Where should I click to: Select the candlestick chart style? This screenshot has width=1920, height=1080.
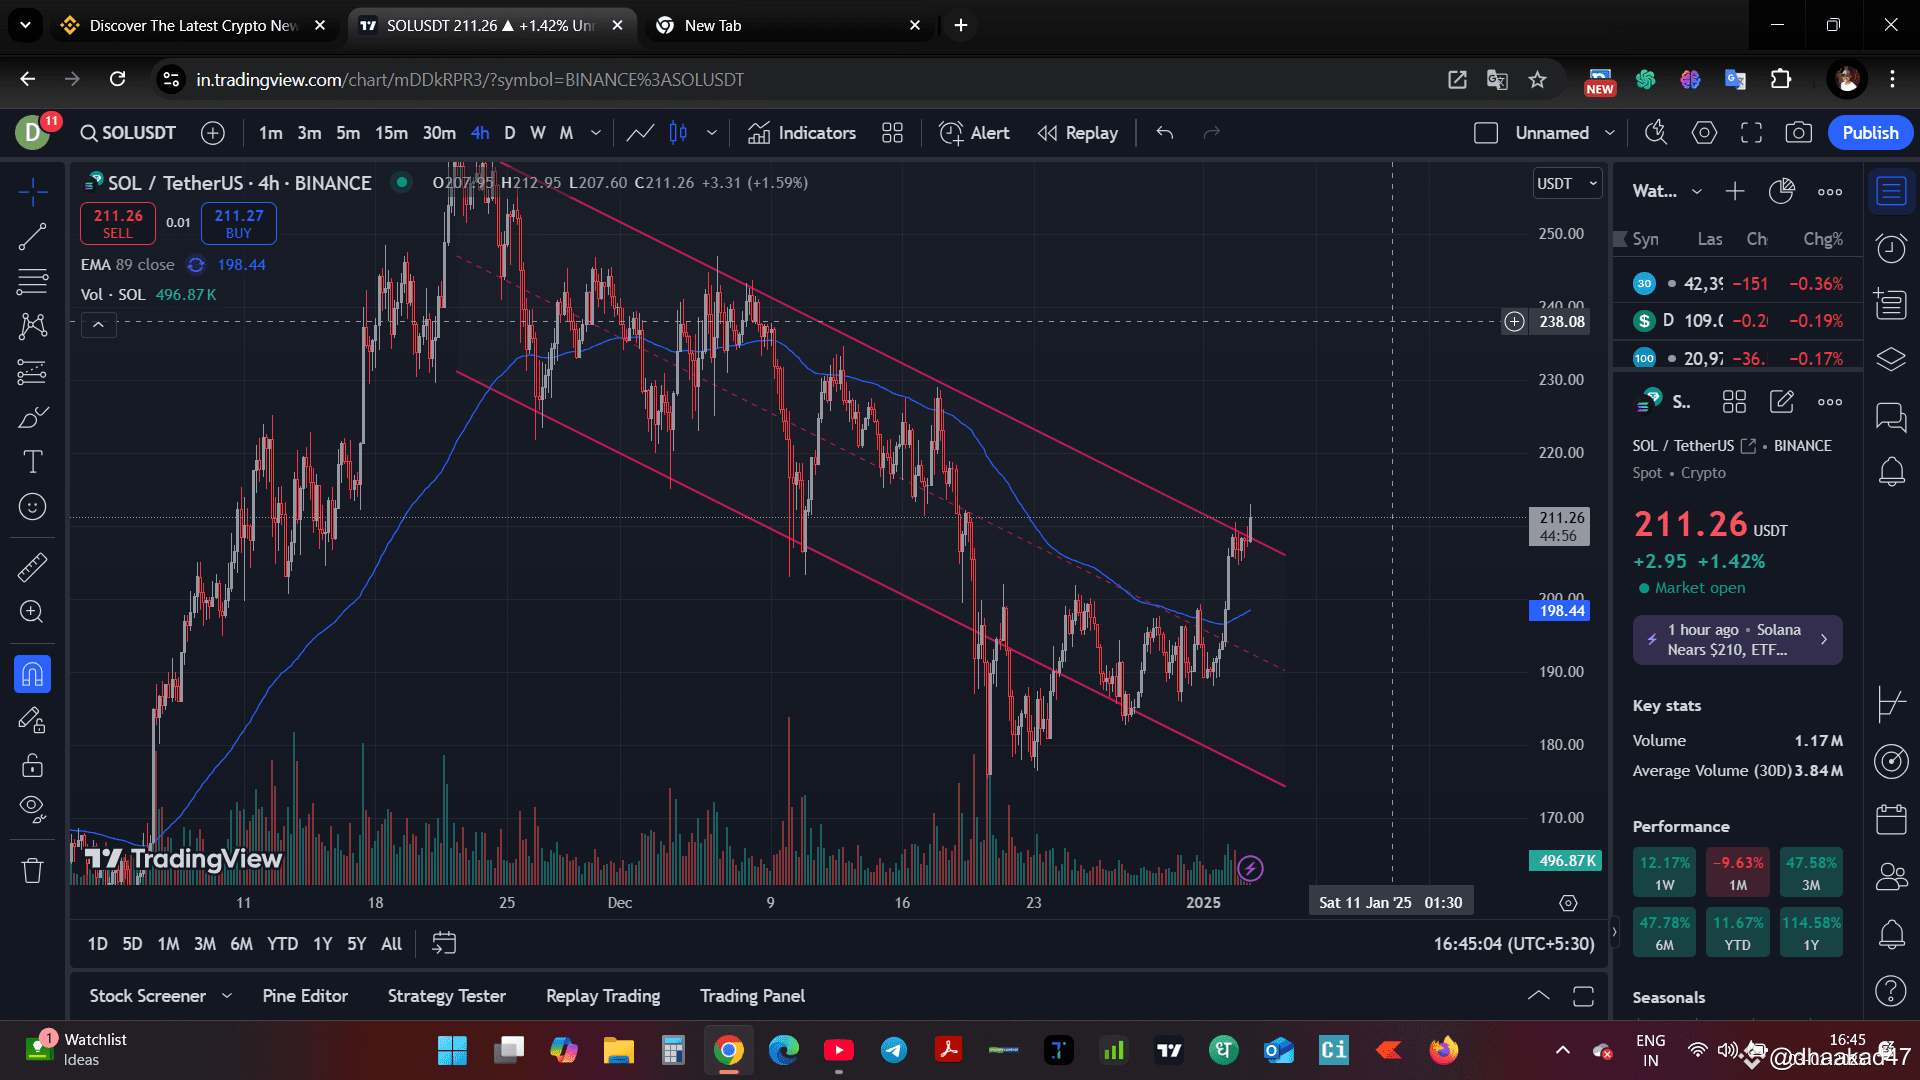click(x=678, y=133)
